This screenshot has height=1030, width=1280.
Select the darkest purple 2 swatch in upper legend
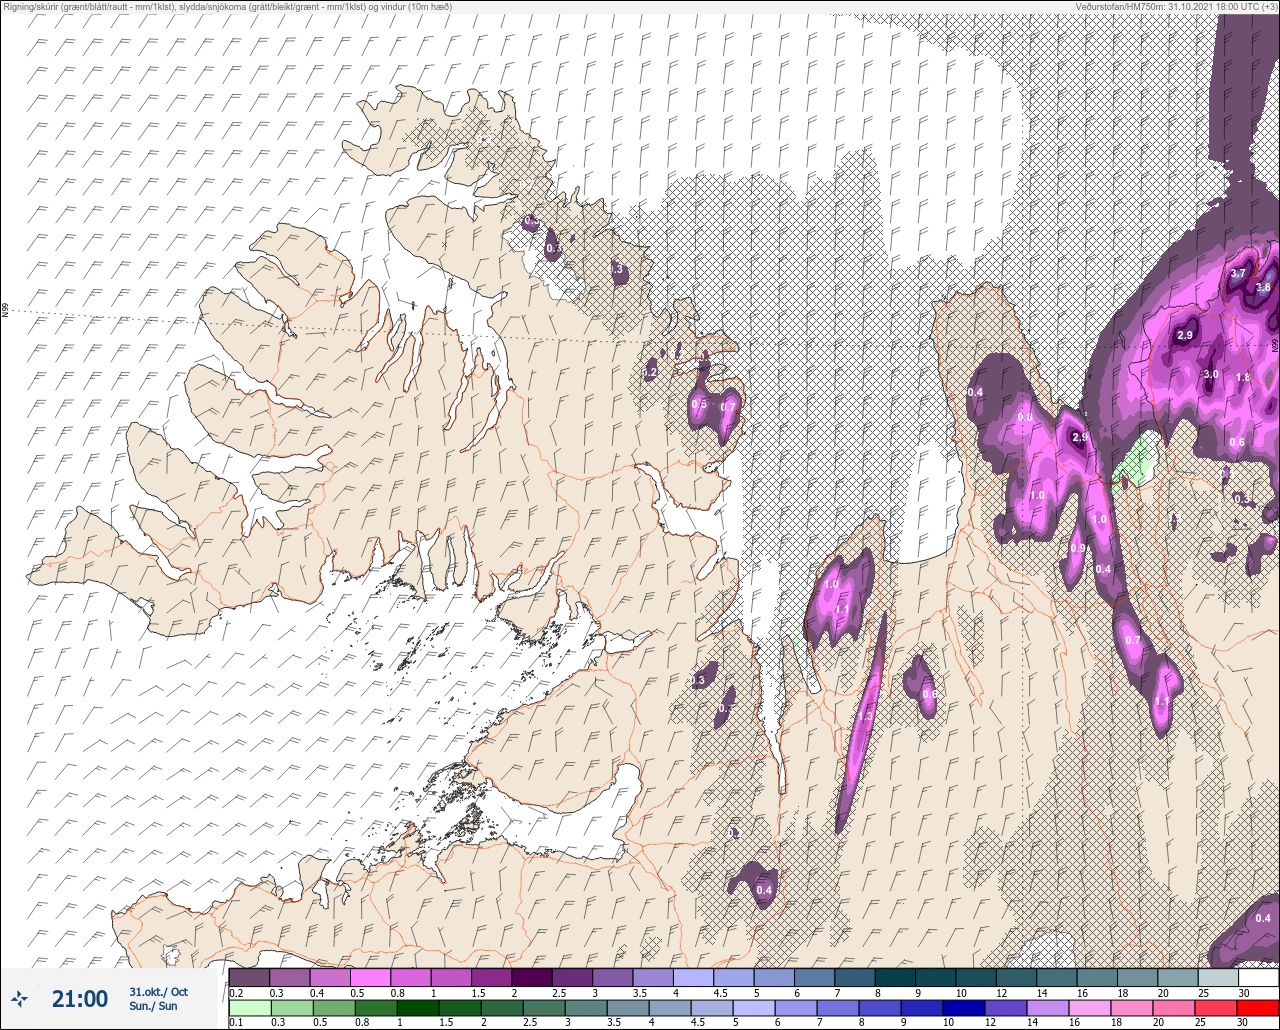click(531, 977)
